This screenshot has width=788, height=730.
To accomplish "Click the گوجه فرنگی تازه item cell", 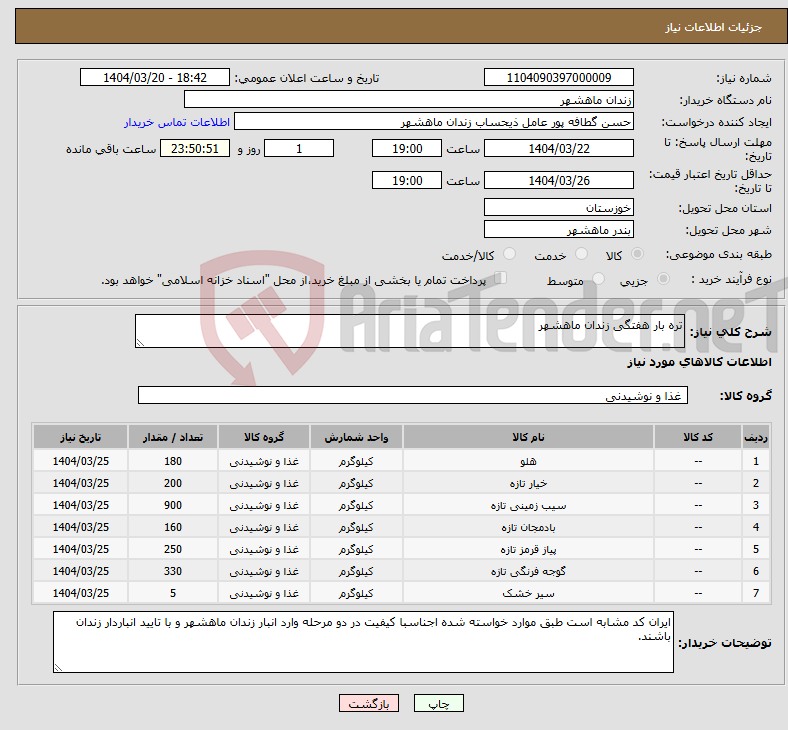I will click(x=528, y=572).
